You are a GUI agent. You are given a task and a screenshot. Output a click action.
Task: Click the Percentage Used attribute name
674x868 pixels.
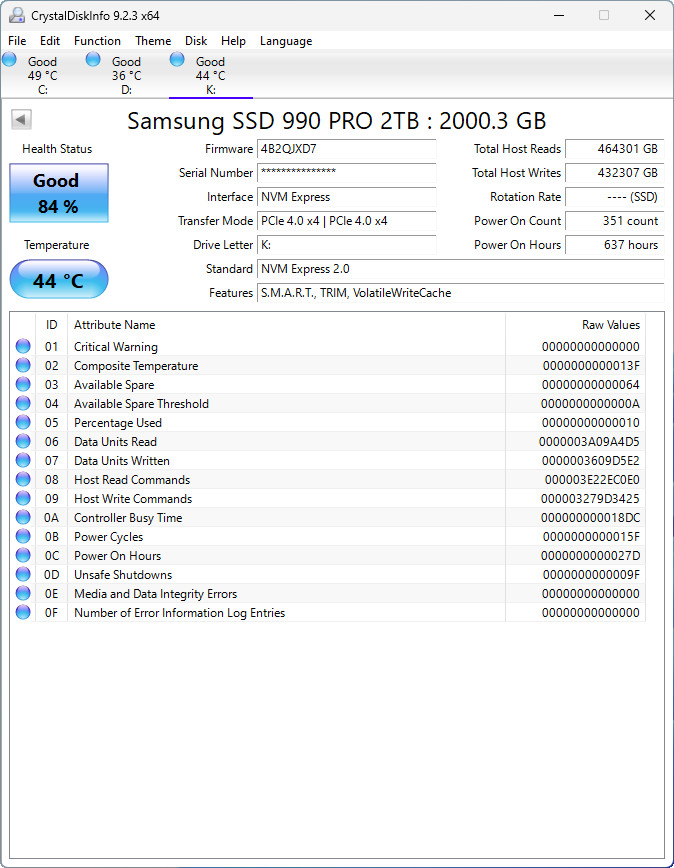pyautogui.click(x=118, y=423)
